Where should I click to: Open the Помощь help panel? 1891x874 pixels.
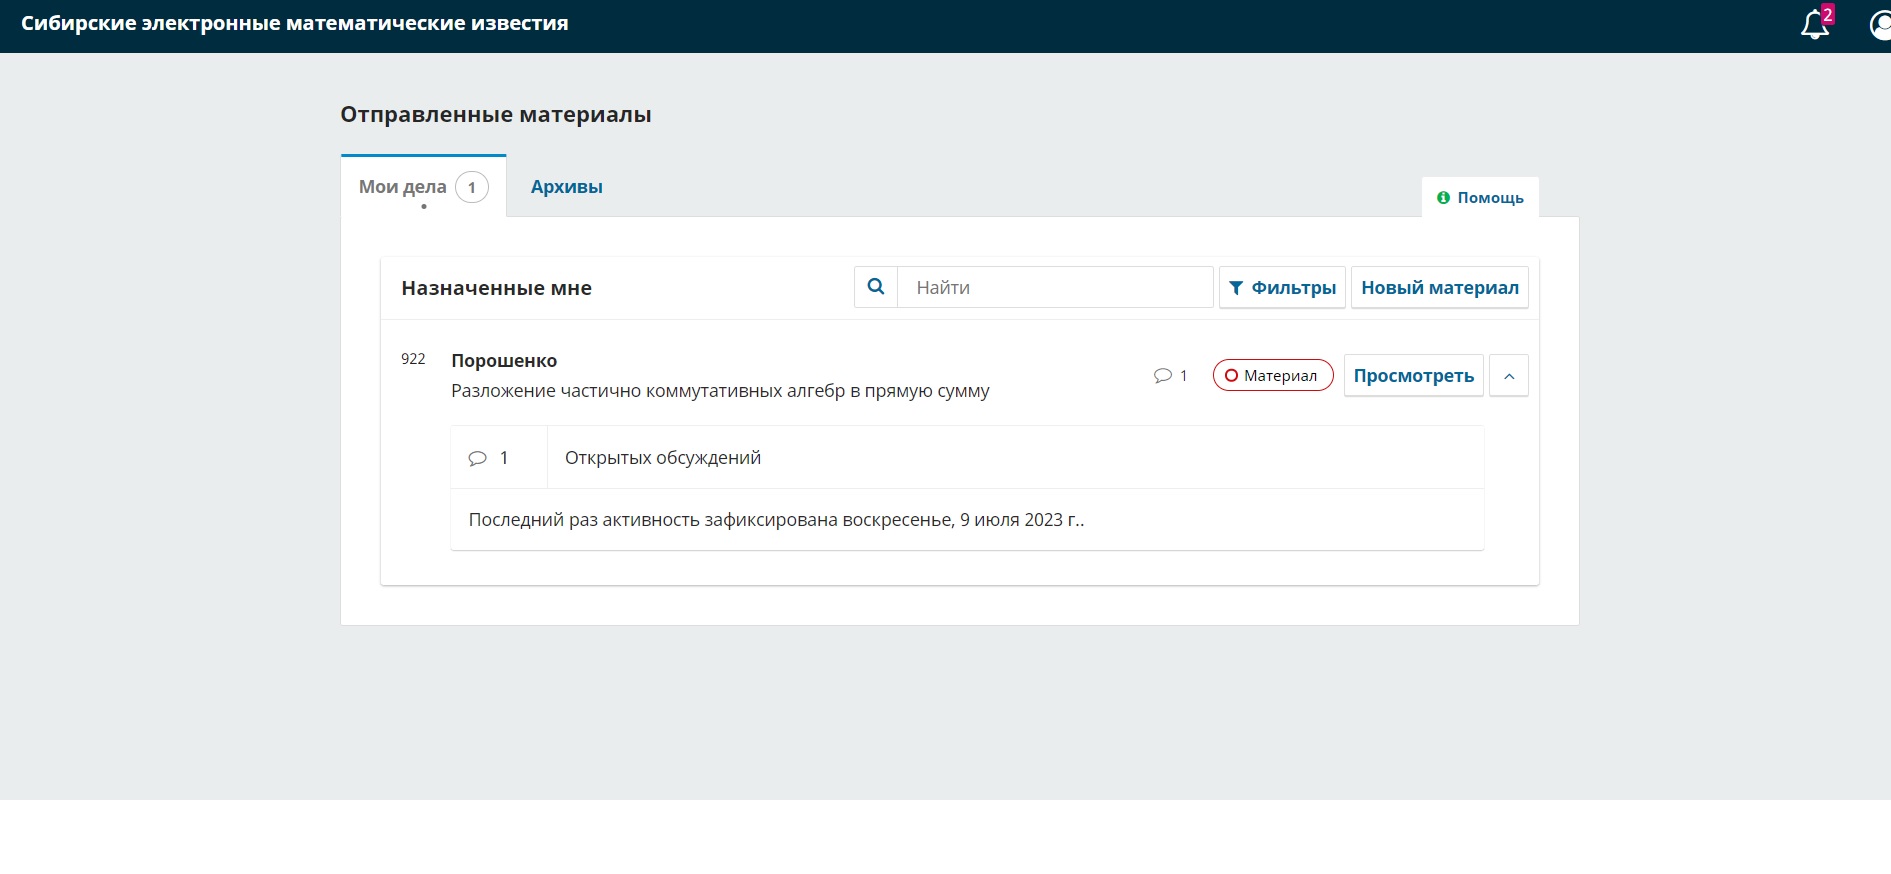coord(1480,198)
